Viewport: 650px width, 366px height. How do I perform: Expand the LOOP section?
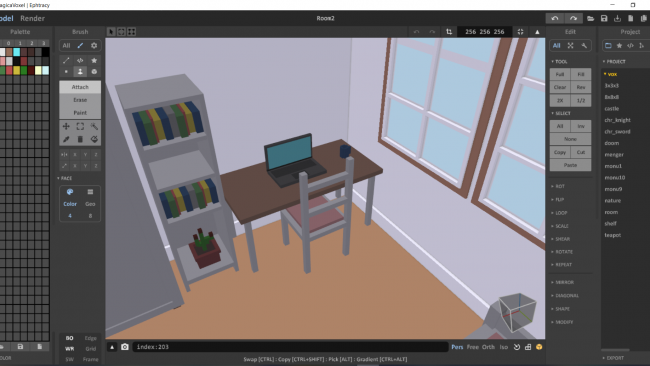559,213
